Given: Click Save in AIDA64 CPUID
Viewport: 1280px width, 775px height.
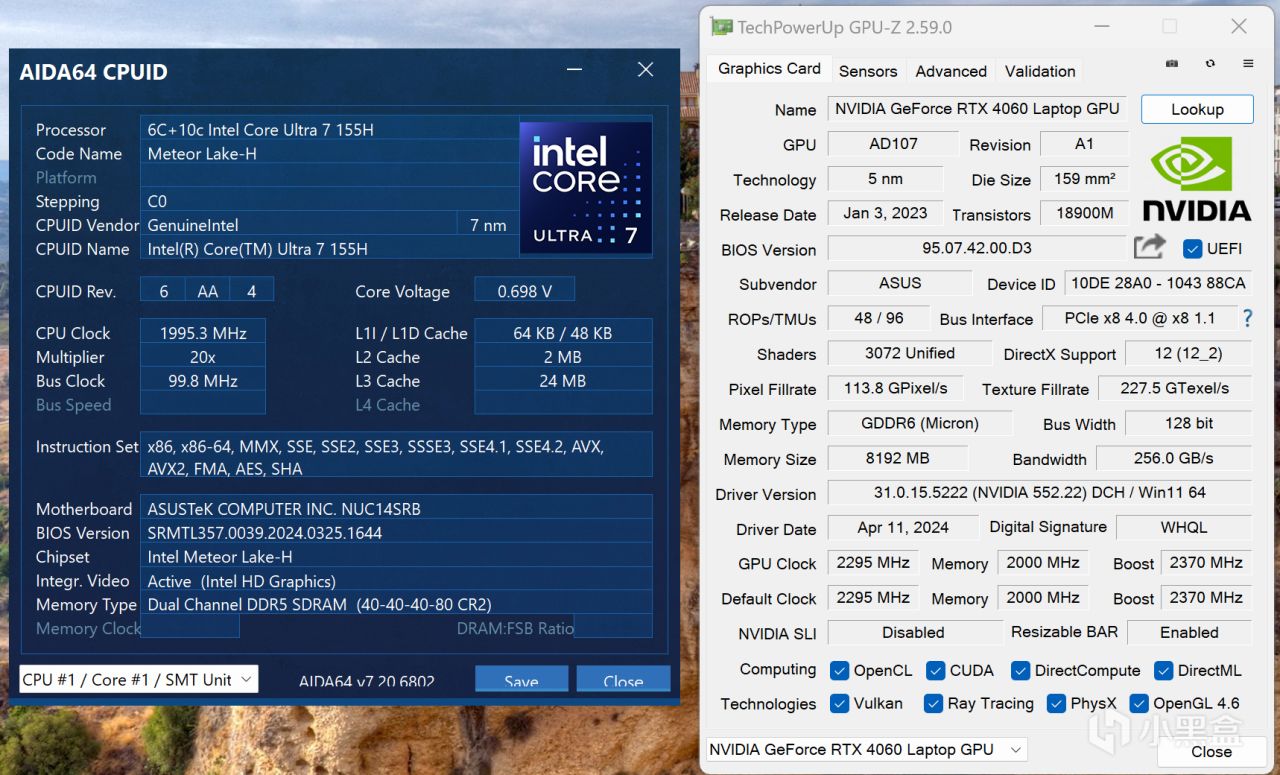Looking at the screenshot, I should coord(521,679).
